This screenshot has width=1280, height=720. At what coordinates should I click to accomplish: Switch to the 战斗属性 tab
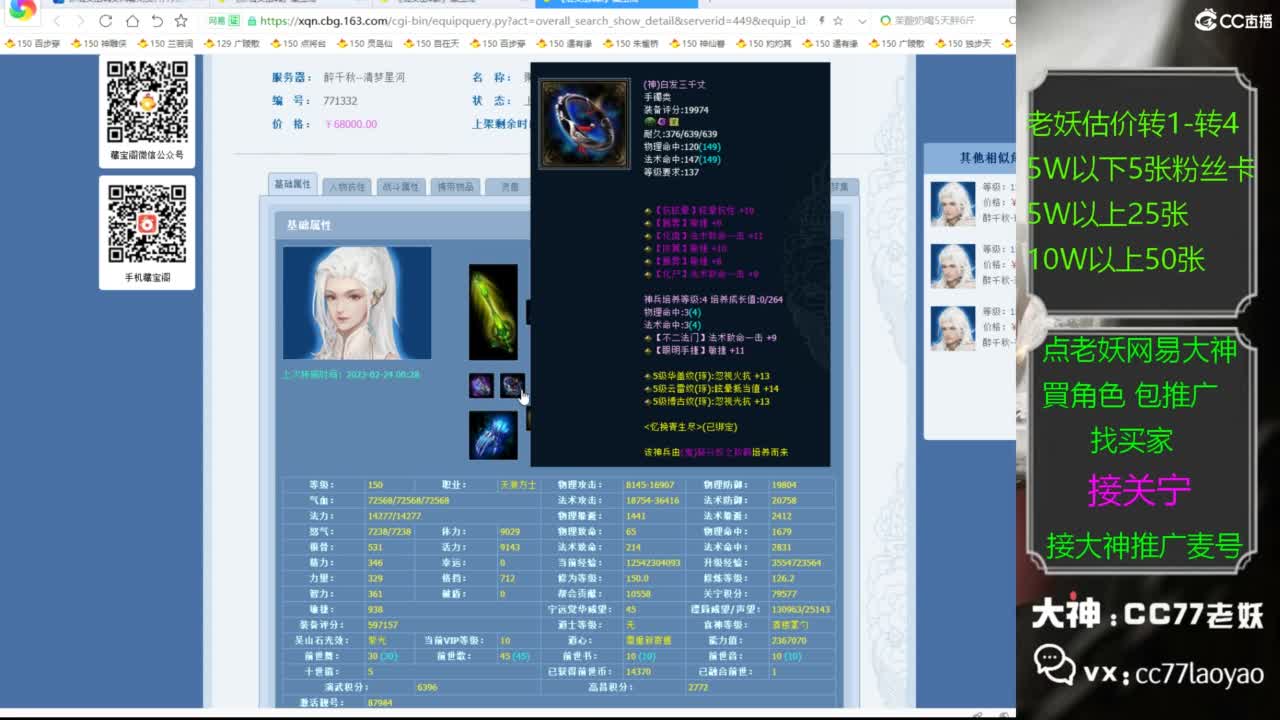pos(400,186)
